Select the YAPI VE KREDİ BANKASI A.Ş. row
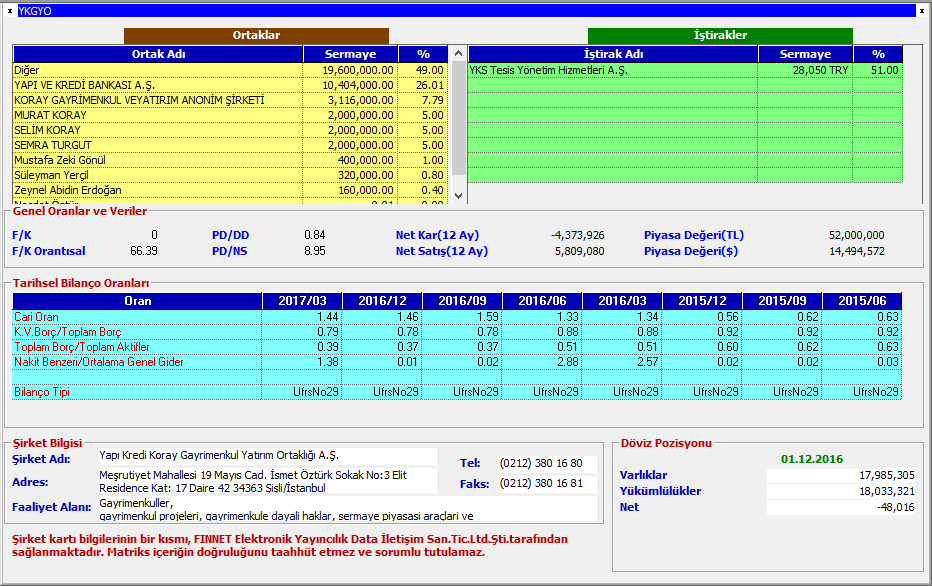This screenshot has width=932, height=586. (x=229, y=85)
